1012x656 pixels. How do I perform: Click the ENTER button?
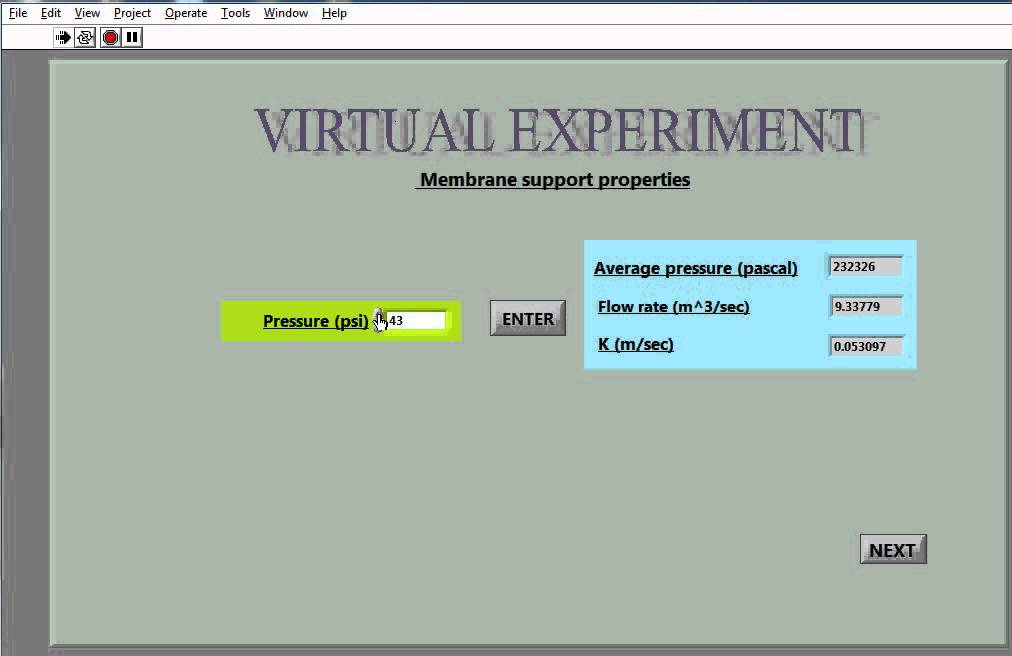528,318
